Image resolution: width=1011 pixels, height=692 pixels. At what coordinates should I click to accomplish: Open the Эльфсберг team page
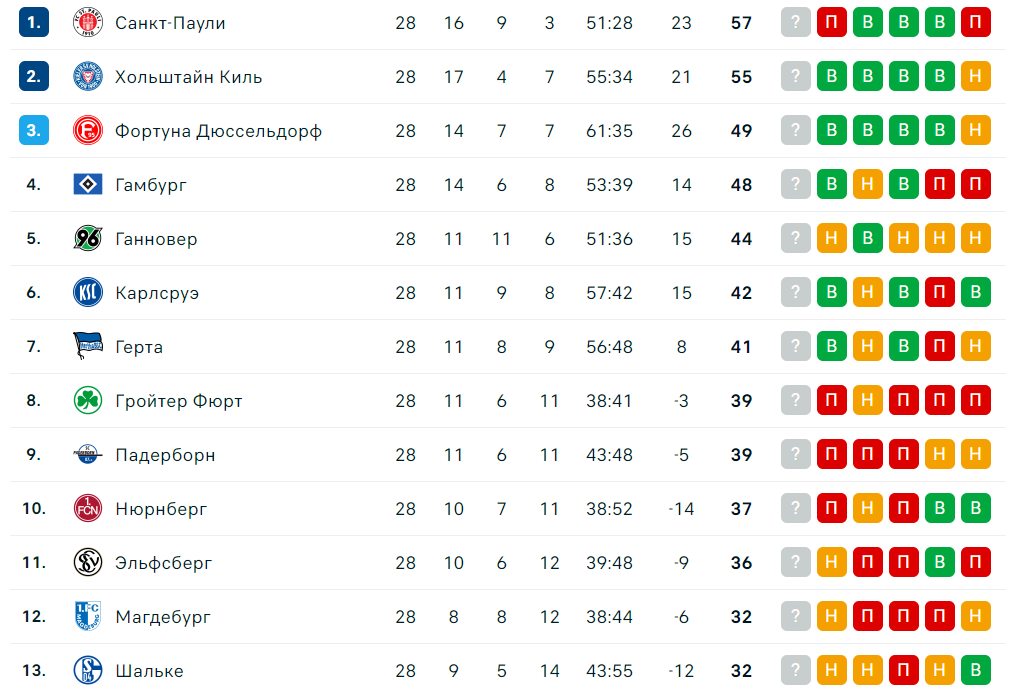pyautogui.click(x=163, y=563)
